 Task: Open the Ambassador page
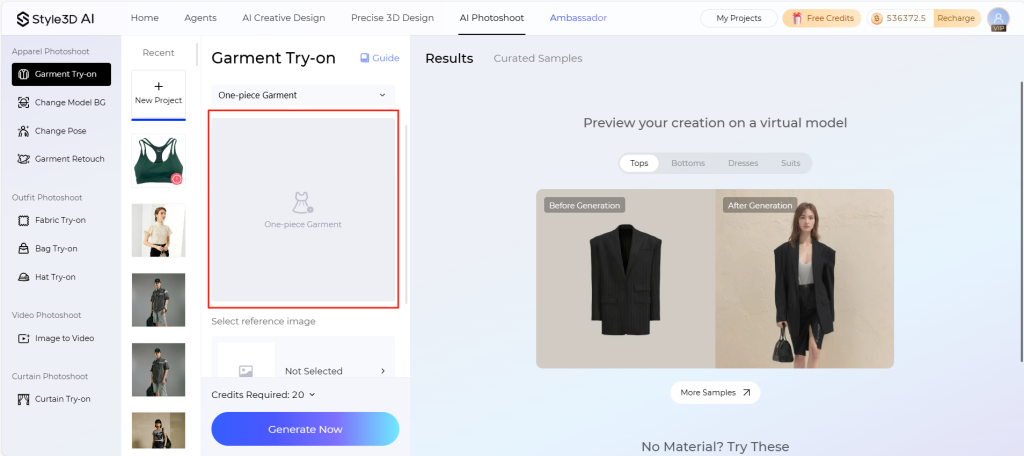pyautogui.click(x=578, y=18)
